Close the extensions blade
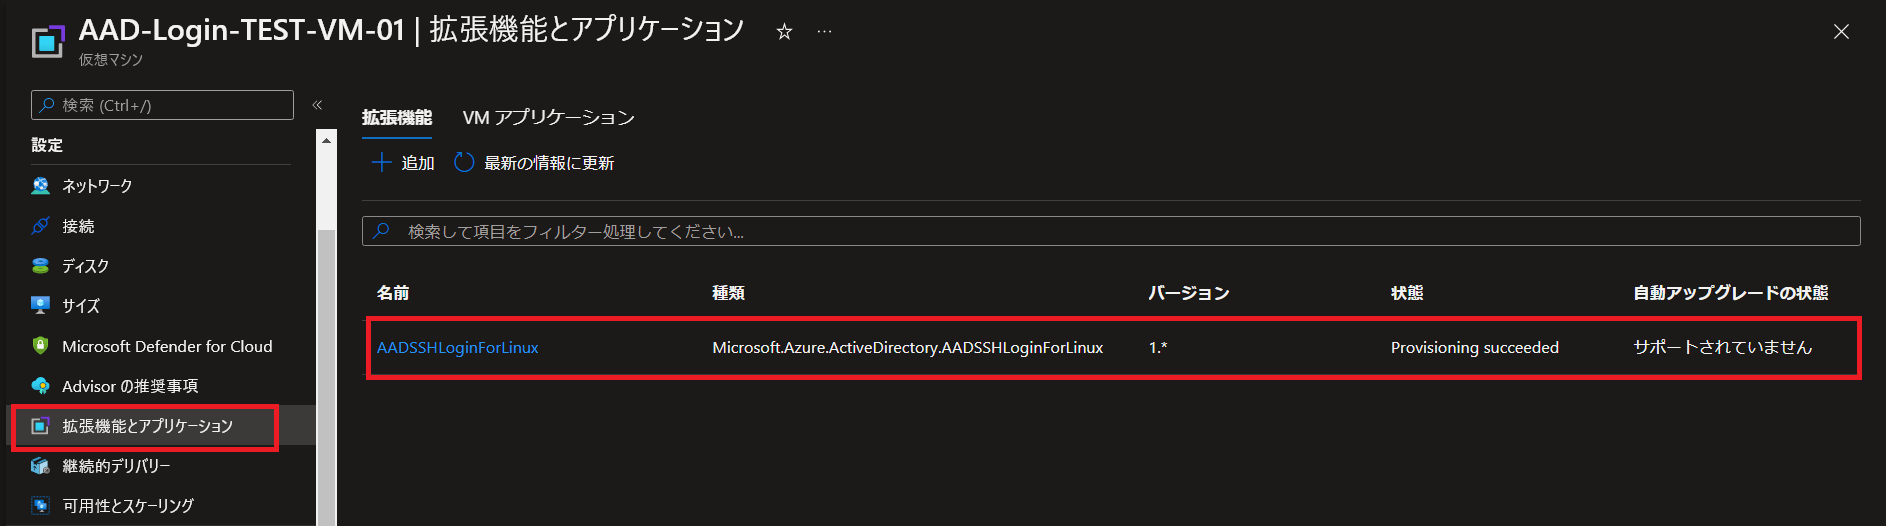 coord(1841,32)
